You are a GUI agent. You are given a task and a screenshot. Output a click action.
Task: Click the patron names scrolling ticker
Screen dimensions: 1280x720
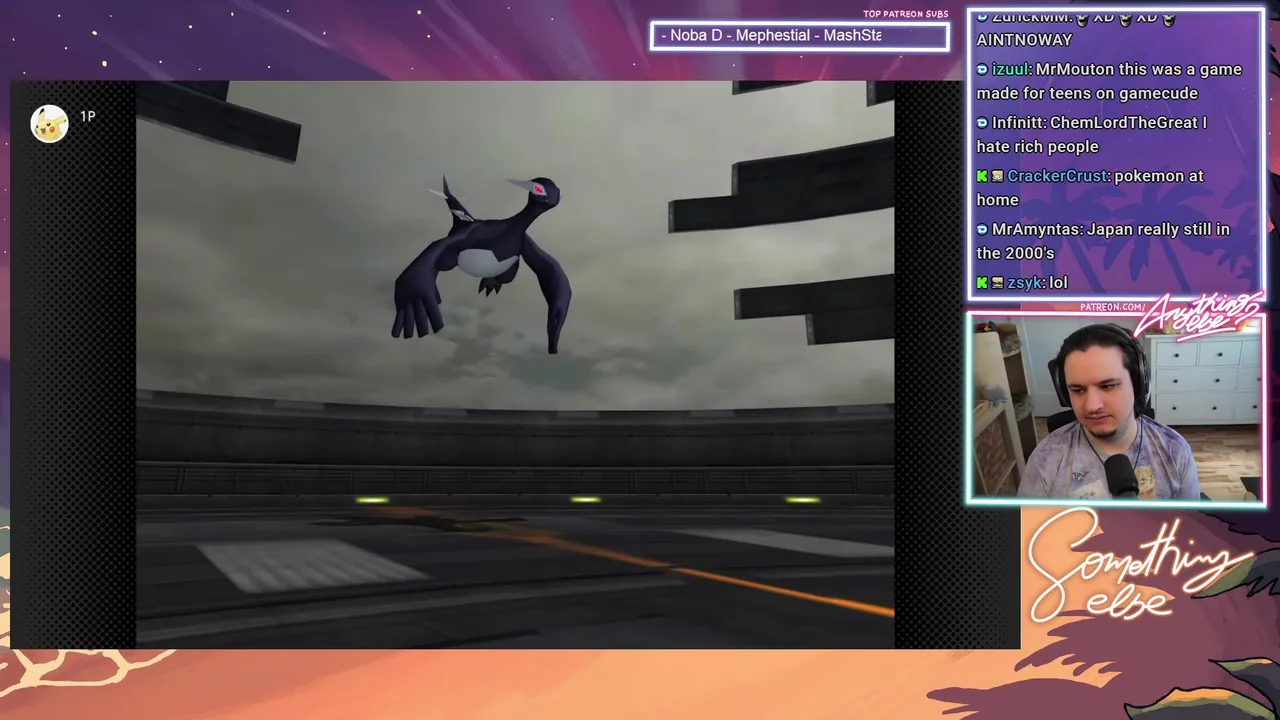pos(799,36)
